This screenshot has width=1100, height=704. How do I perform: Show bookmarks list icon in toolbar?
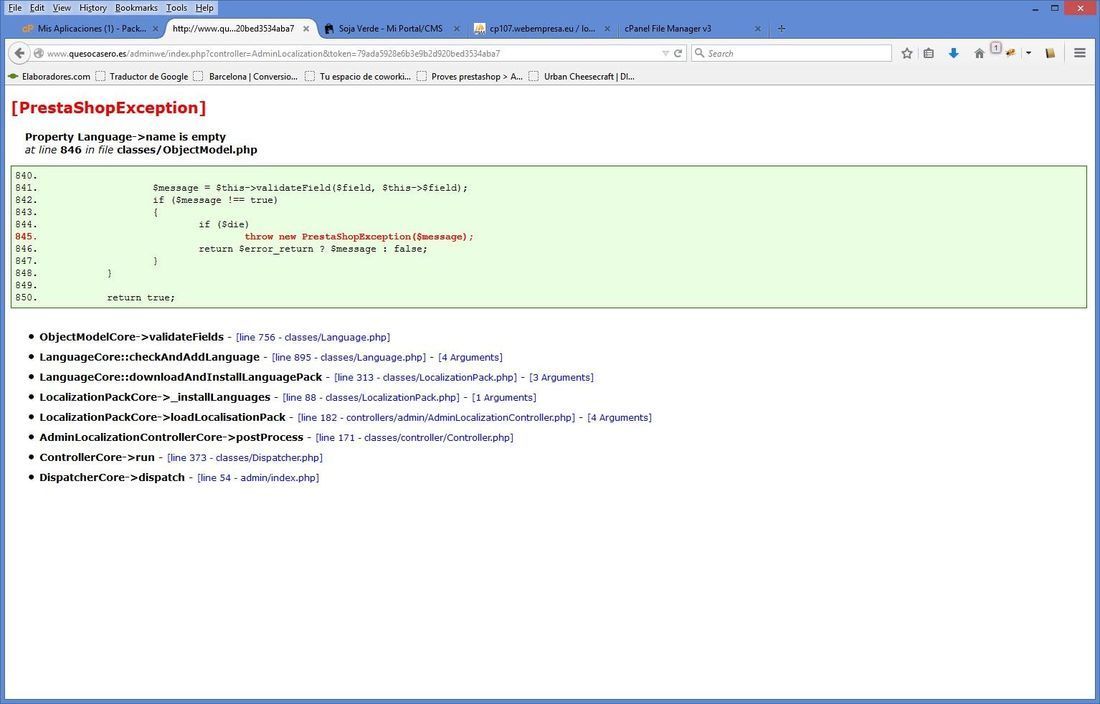[929, 53]
